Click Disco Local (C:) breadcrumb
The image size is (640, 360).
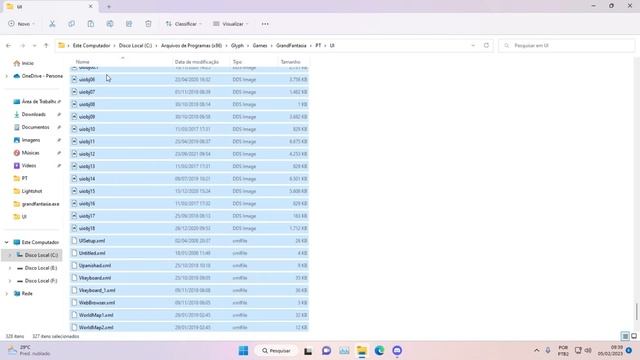pos(135,46)
